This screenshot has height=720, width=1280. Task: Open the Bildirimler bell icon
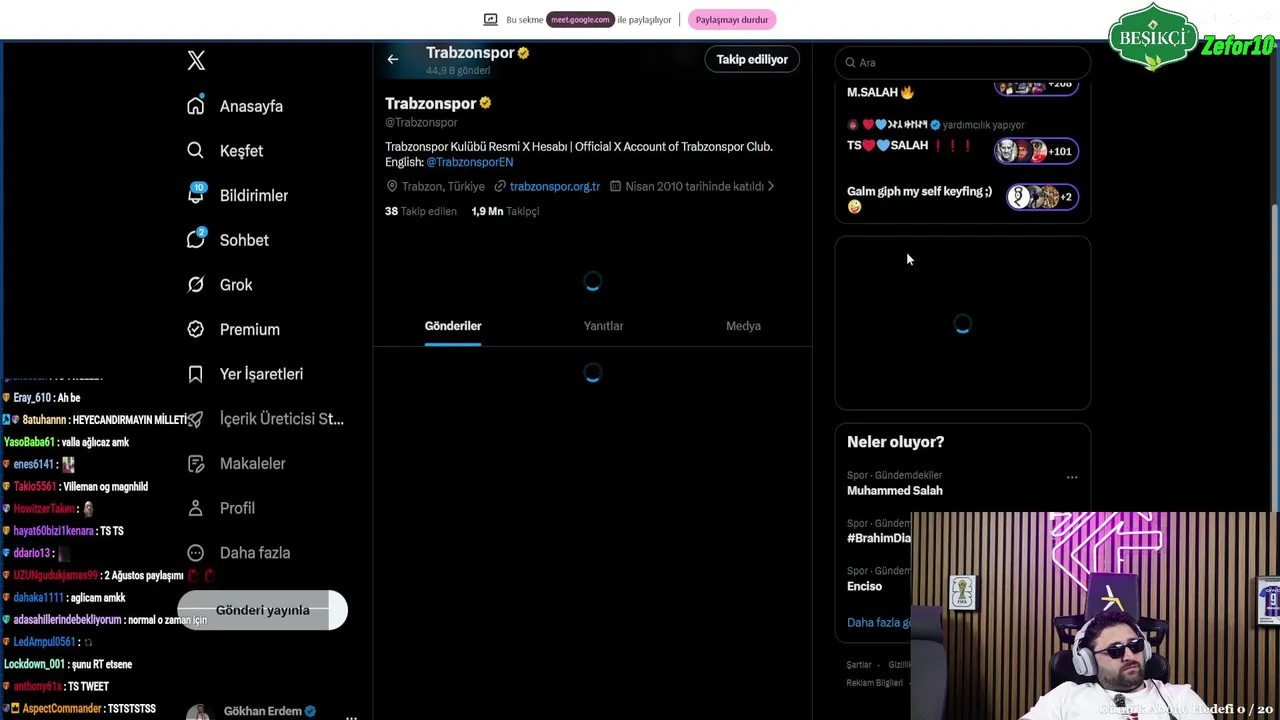196,195
